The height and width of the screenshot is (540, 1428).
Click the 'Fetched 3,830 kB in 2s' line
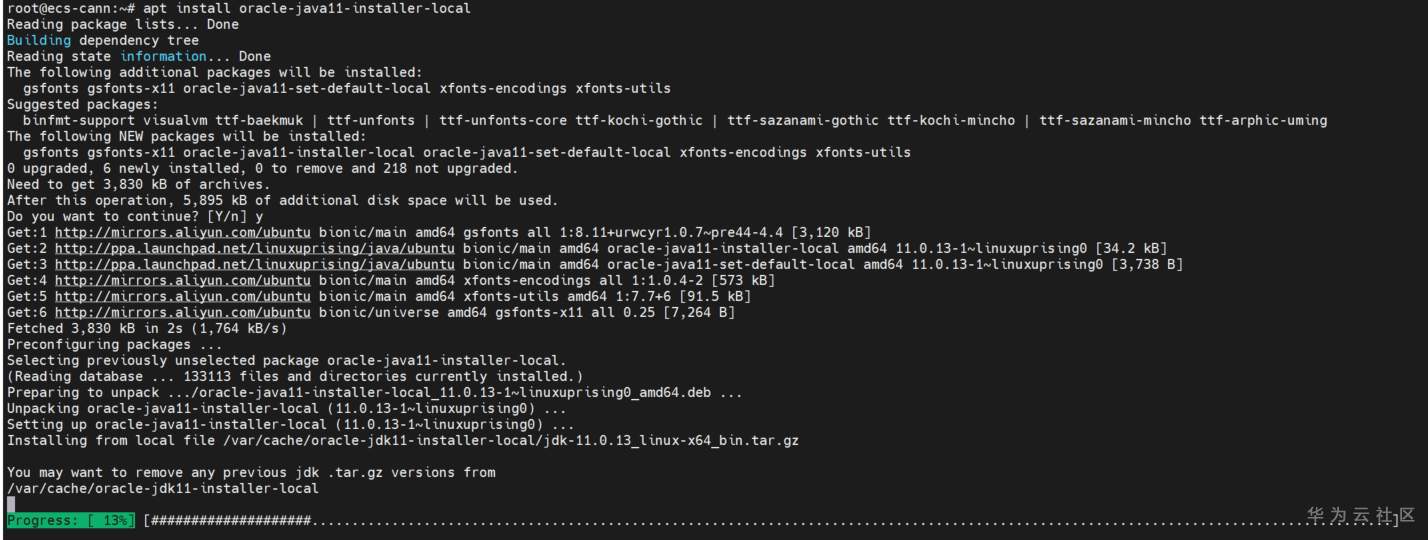(x=147, y=328)
